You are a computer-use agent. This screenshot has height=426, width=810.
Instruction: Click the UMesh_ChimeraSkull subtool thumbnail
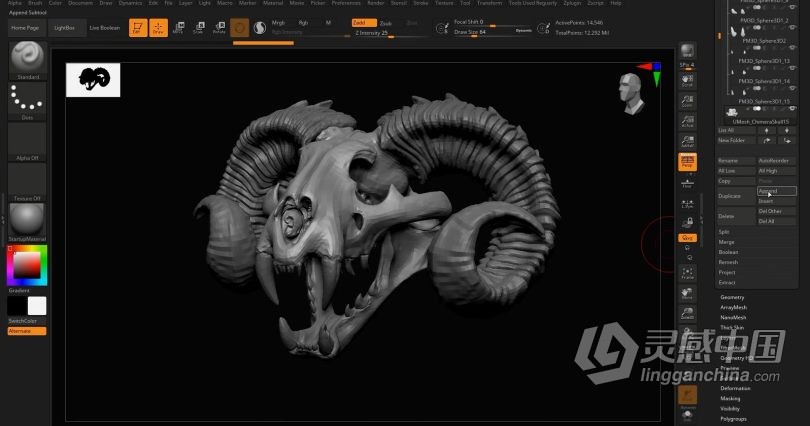(731, 112)
